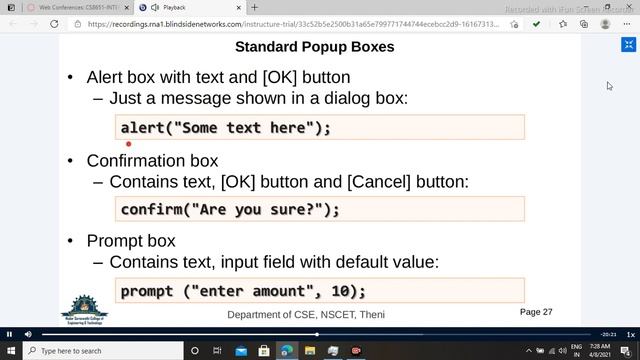Launch Mail app from taskbar
The image size is (640, 360).
click(x=241, y=351)
